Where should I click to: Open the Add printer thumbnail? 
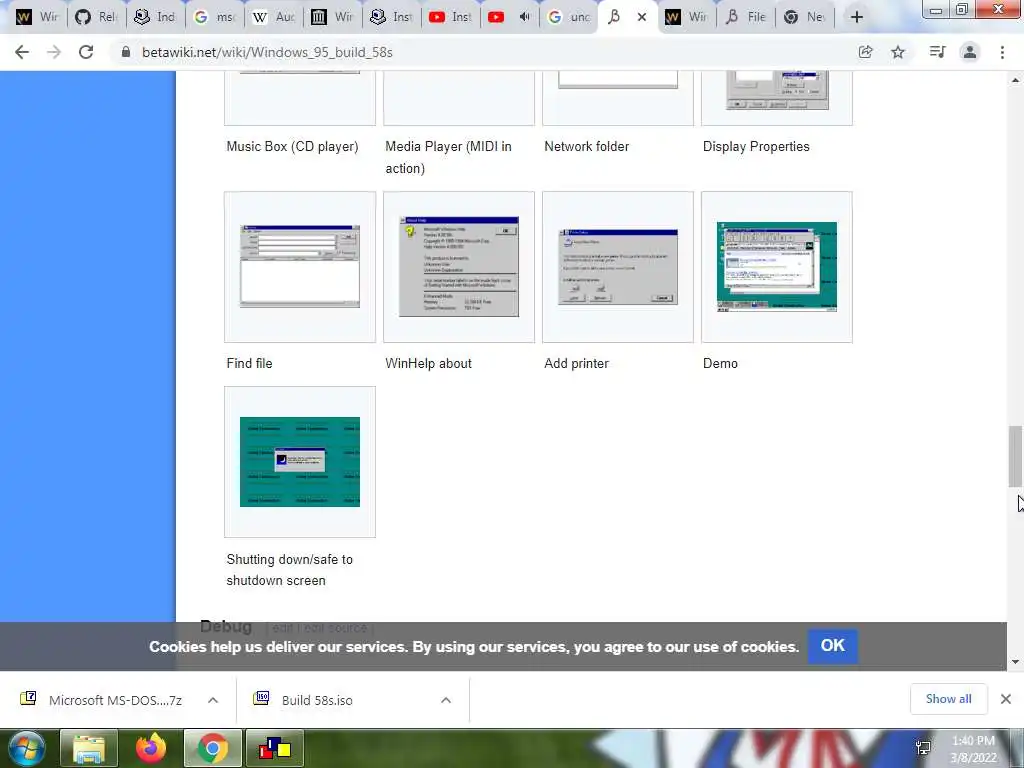(x=618, y=266)
